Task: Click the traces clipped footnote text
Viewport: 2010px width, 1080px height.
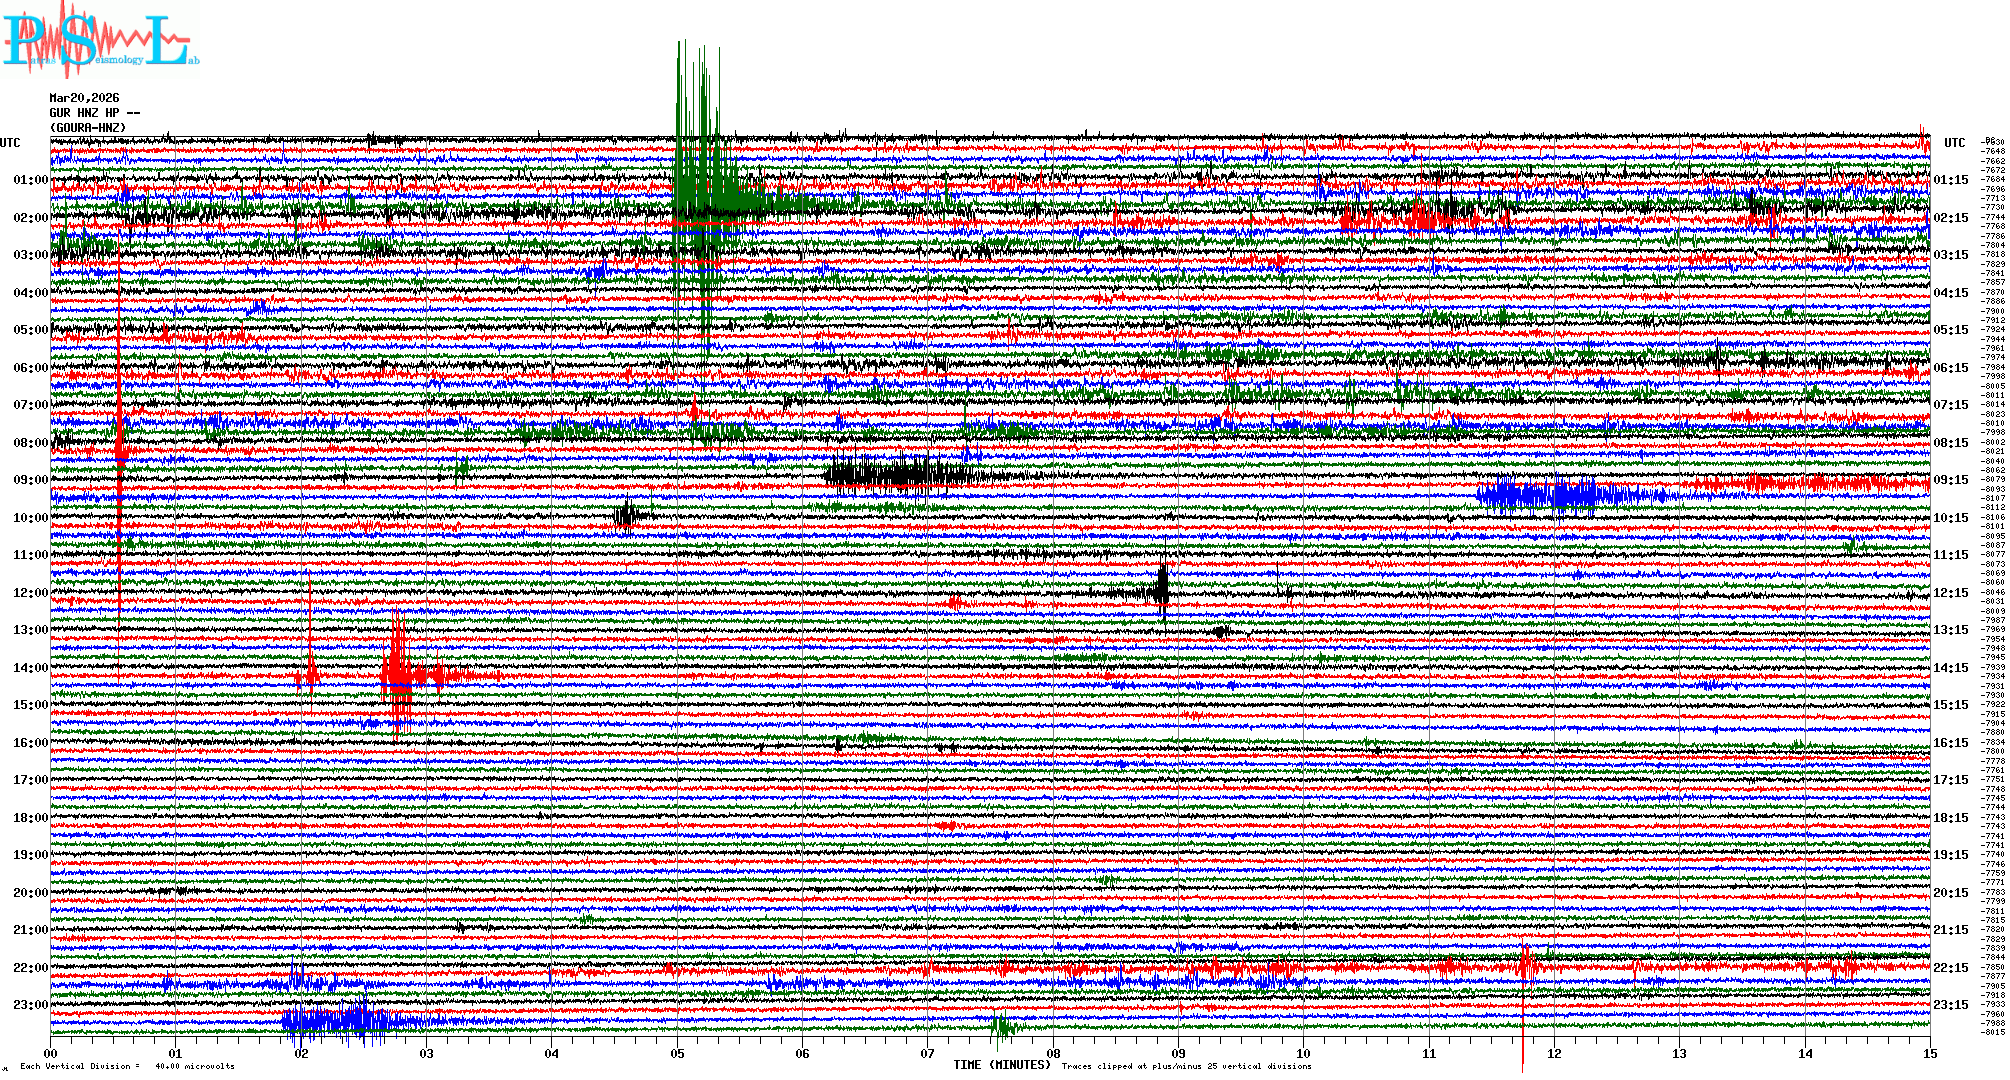Action: click(1186, 1066)
